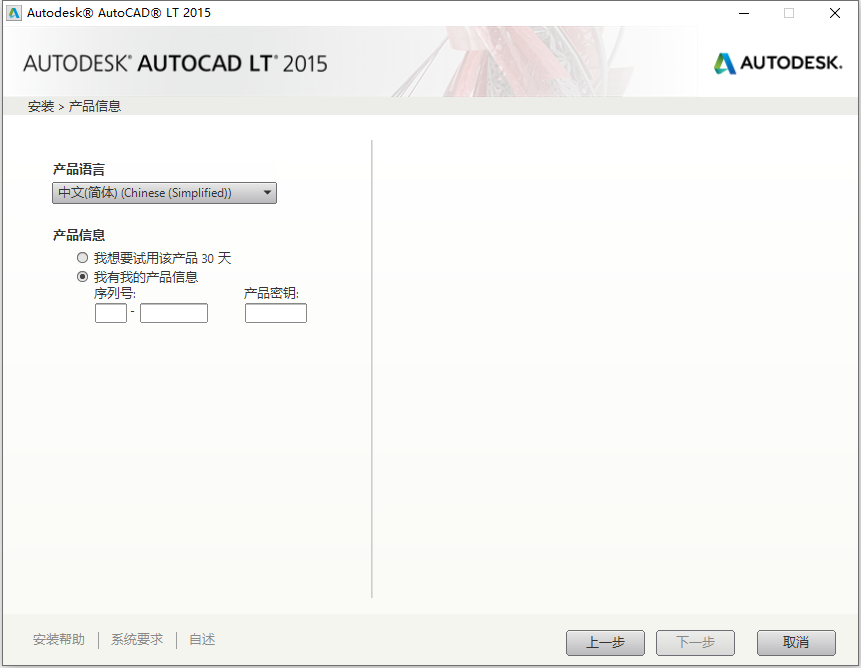Click the AutoCAD icon in title bar
The width and height of the screenshot is (861, 668).
(x=14, y=13)
